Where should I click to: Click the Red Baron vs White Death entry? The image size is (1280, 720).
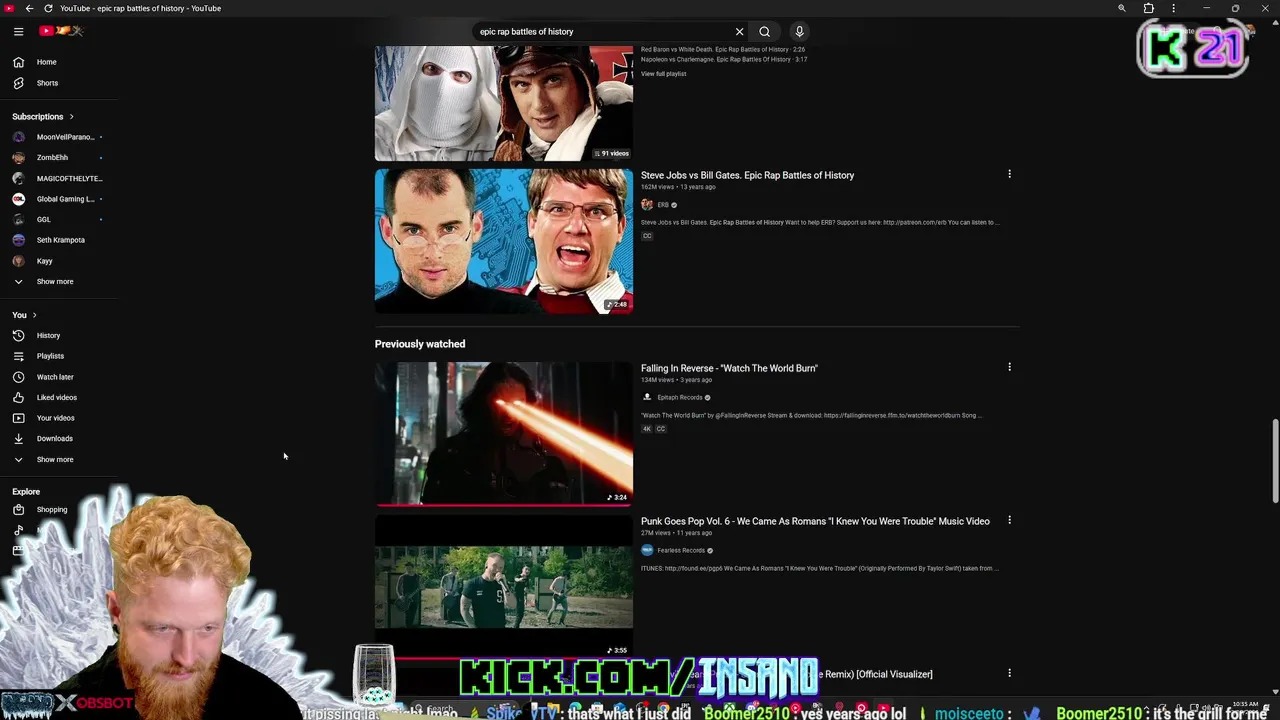(x=723, y=49)
